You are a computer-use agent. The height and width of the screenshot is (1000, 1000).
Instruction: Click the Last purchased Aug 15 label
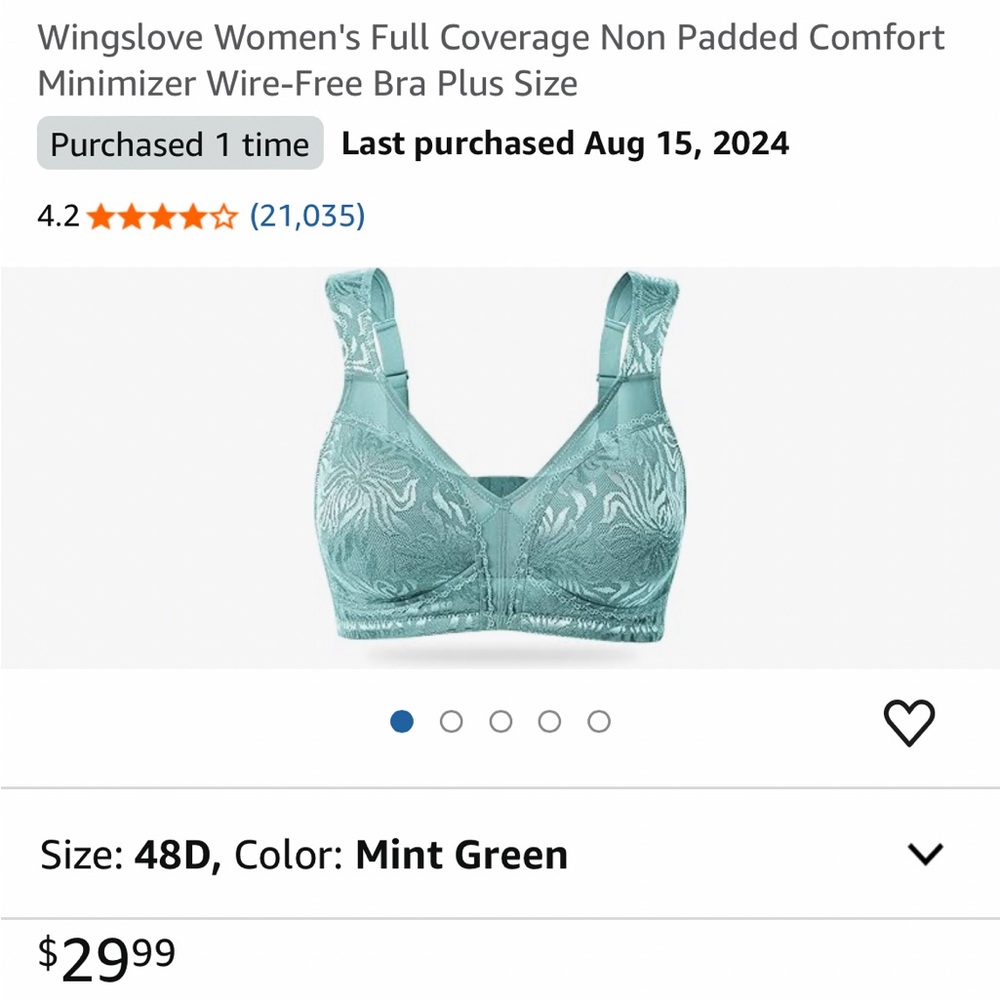coord(565,143)
